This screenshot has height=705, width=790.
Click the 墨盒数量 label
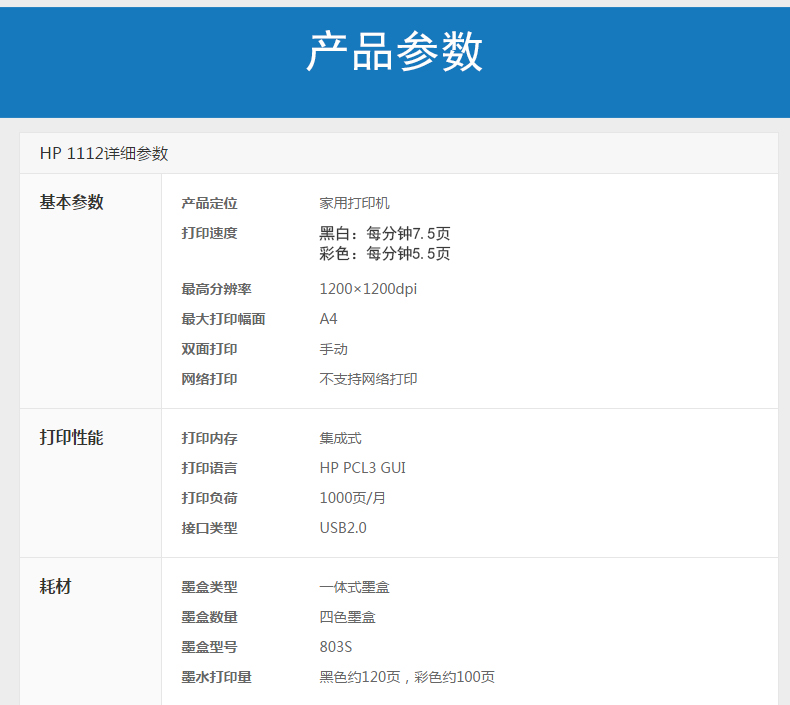[209, 617]
